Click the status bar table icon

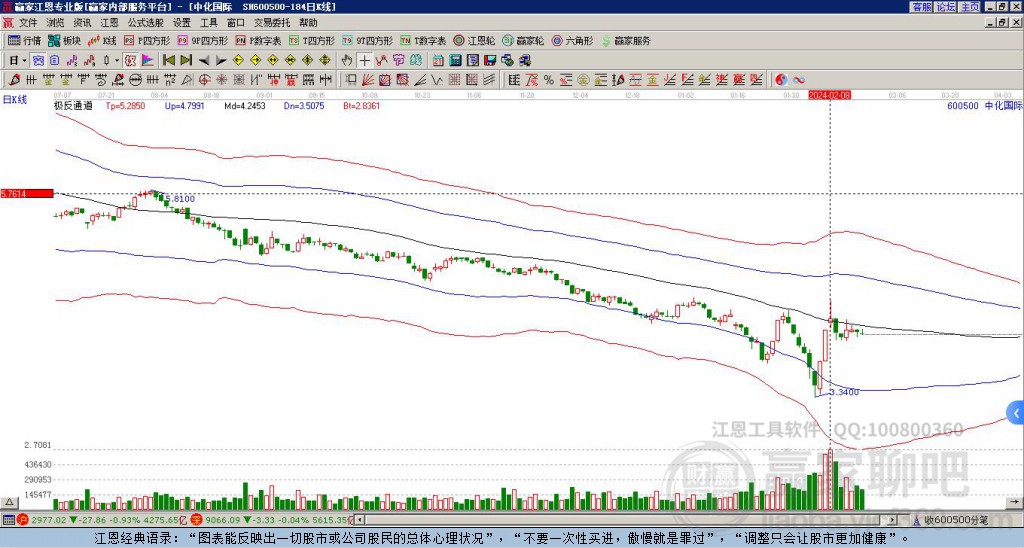(x=8, y=520)
